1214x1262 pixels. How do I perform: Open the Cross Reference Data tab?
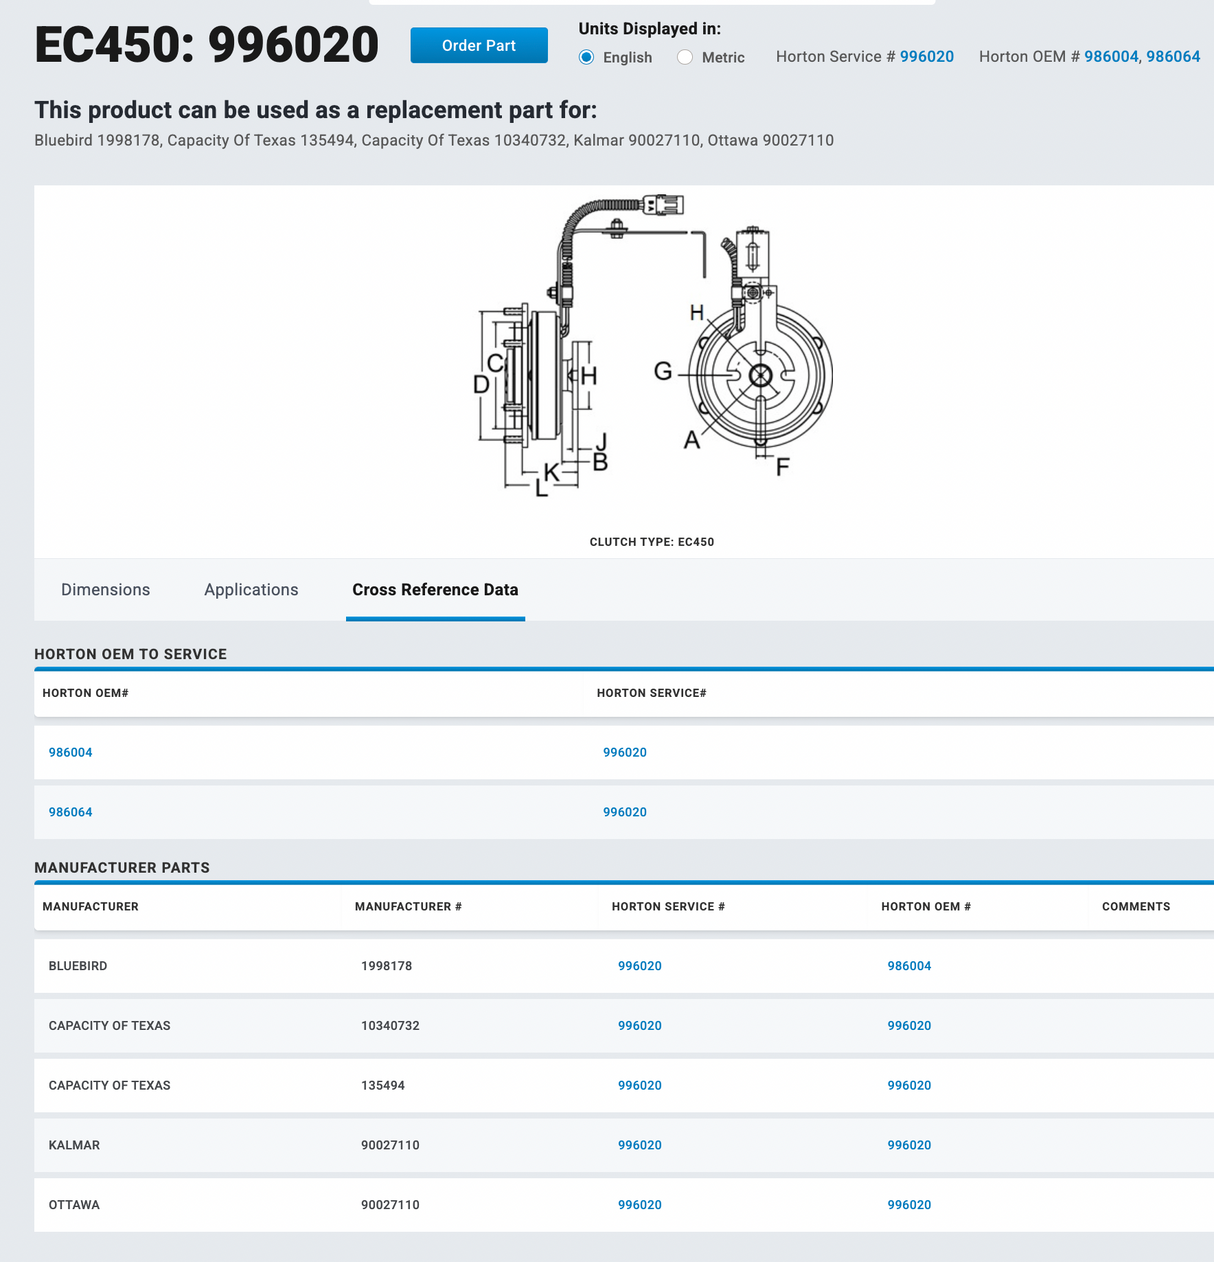(x=435, y=589)
